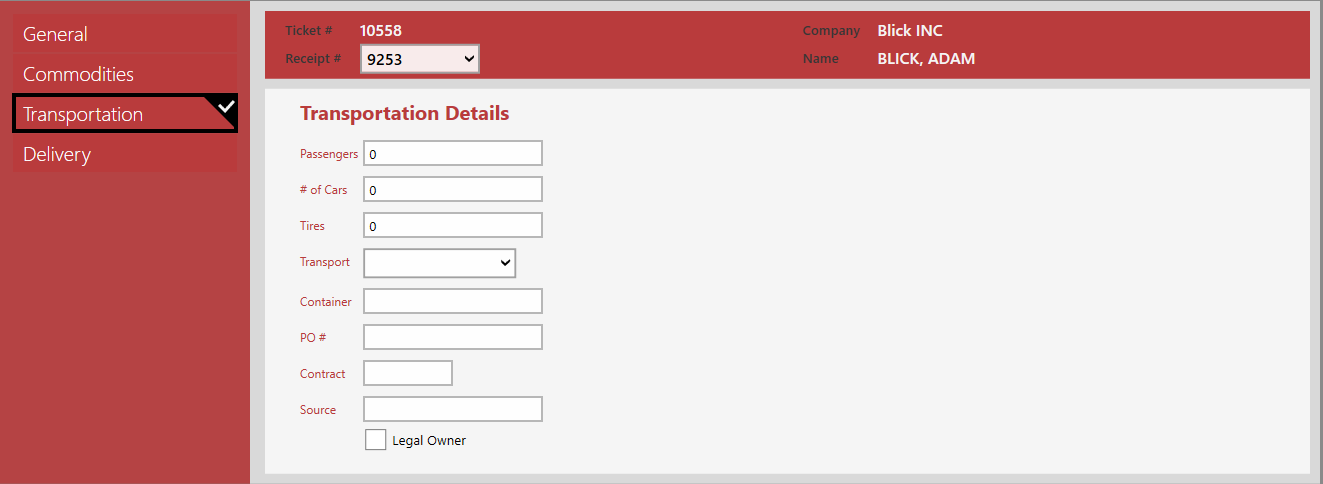Click the Company label

[831, 31]
